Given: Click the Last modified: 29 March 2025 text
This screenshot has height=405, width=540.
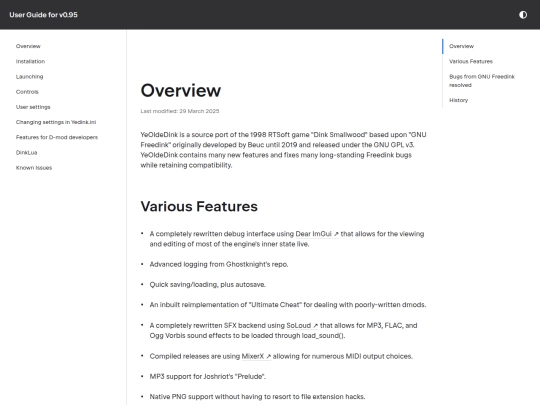Looking at the screenshot, I should [x=180, y=111].
